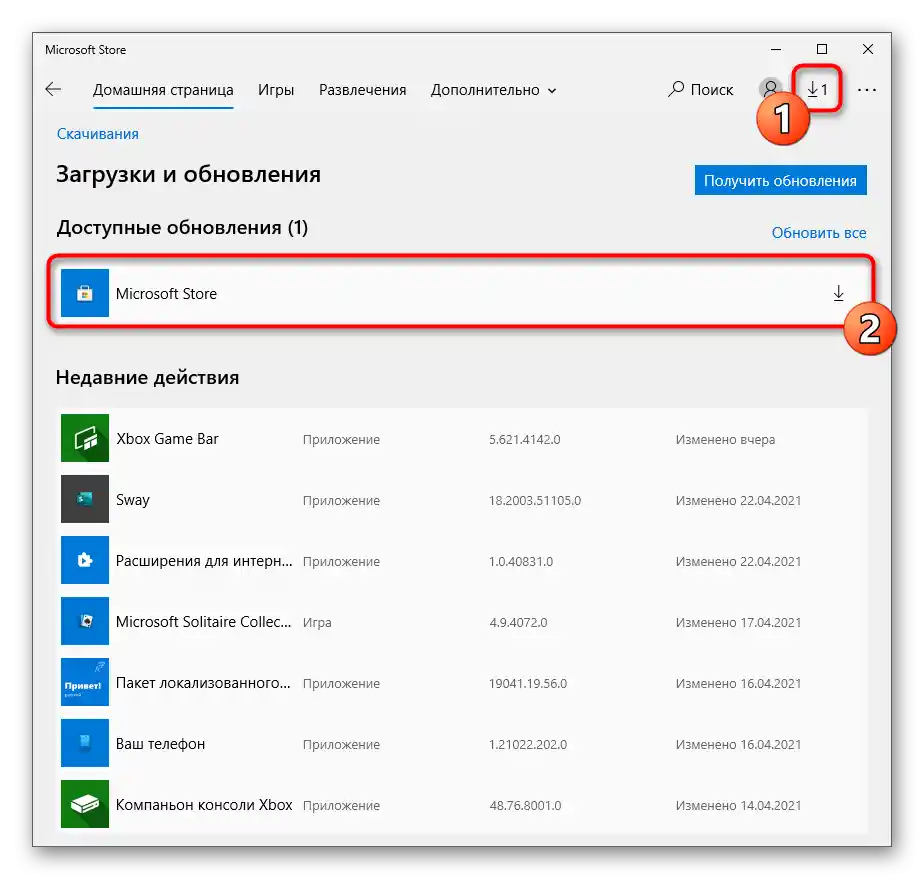Screen dimensions: 924x879
Task: Minimize the Microsoft Store window
Action: click(x=776, y=49)
